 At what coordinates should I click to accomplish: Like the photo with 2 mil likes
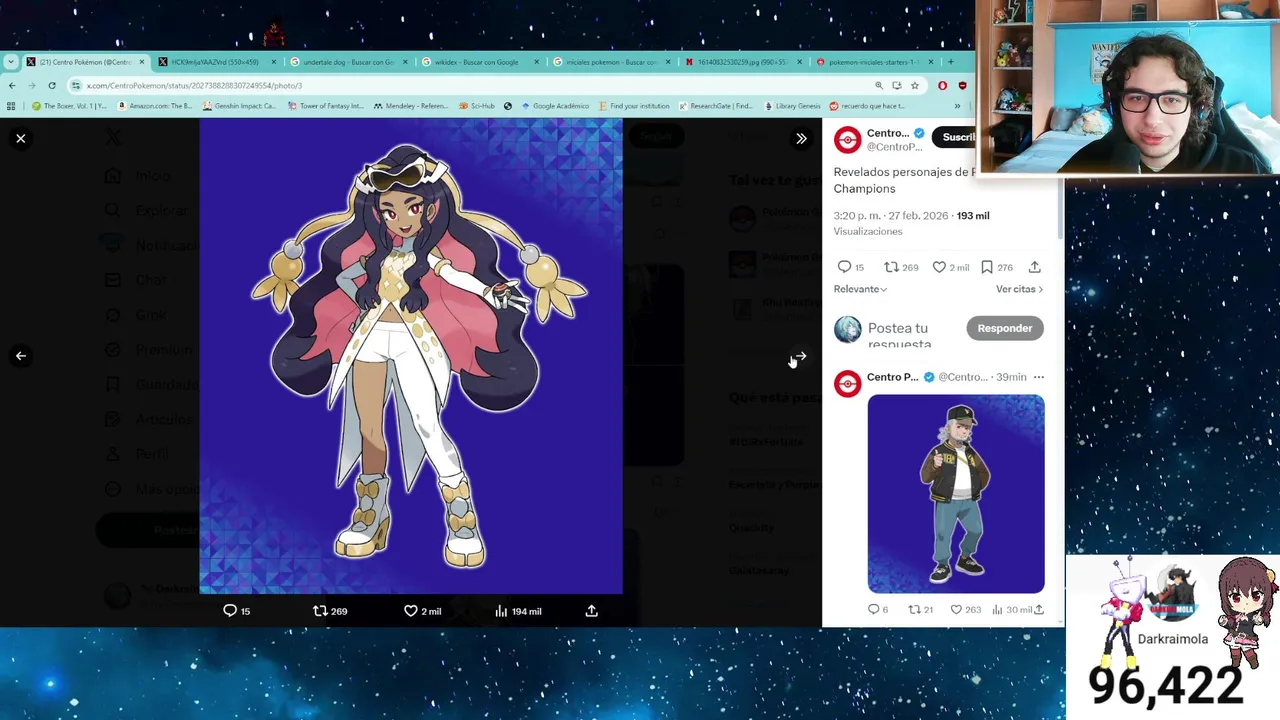422,611
